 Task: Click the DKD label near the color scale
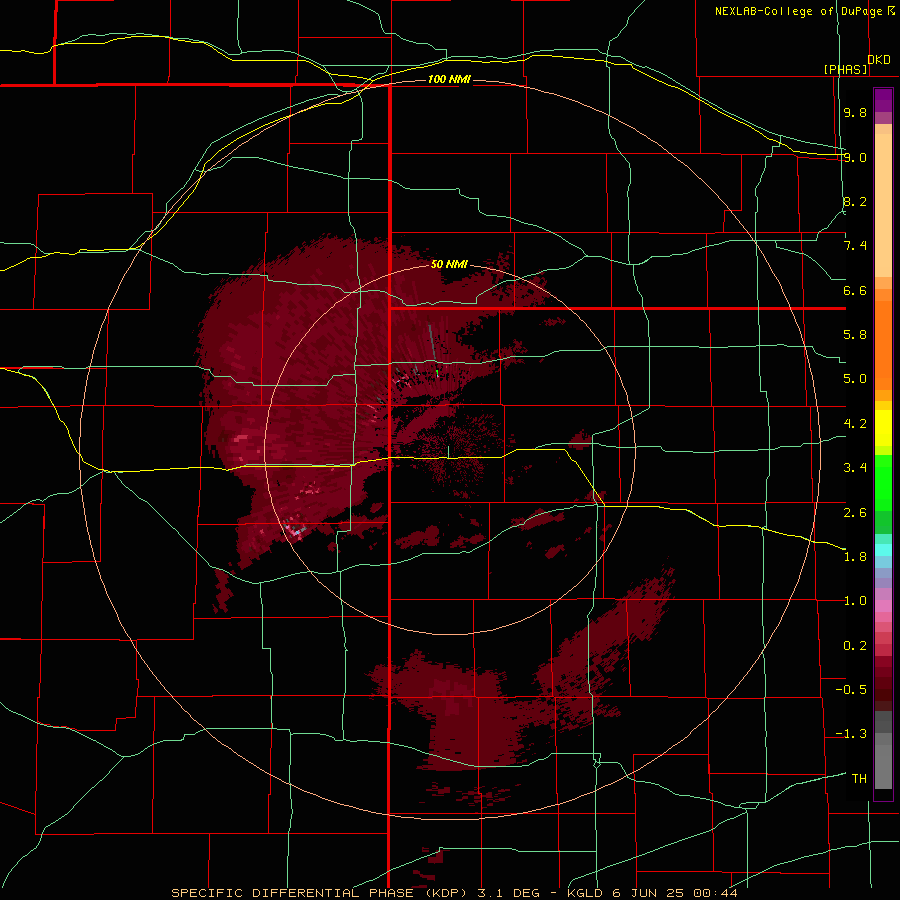coord(879,59)
